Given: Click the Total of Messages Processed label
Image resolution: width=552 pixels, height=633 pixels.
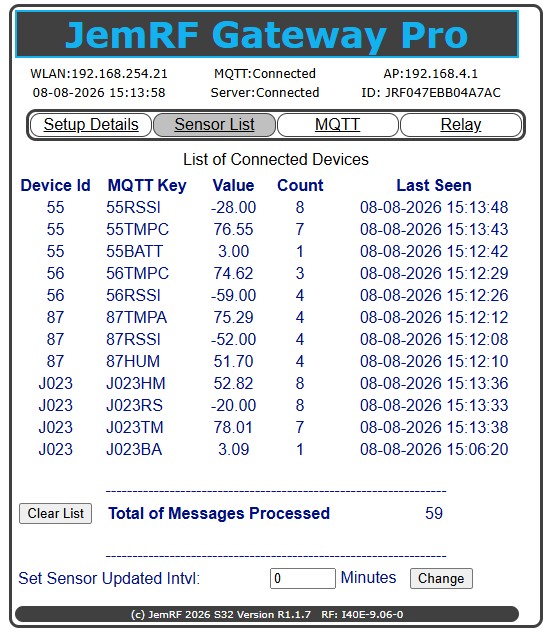Looking at the screenshot, I should tap(219, 514).
